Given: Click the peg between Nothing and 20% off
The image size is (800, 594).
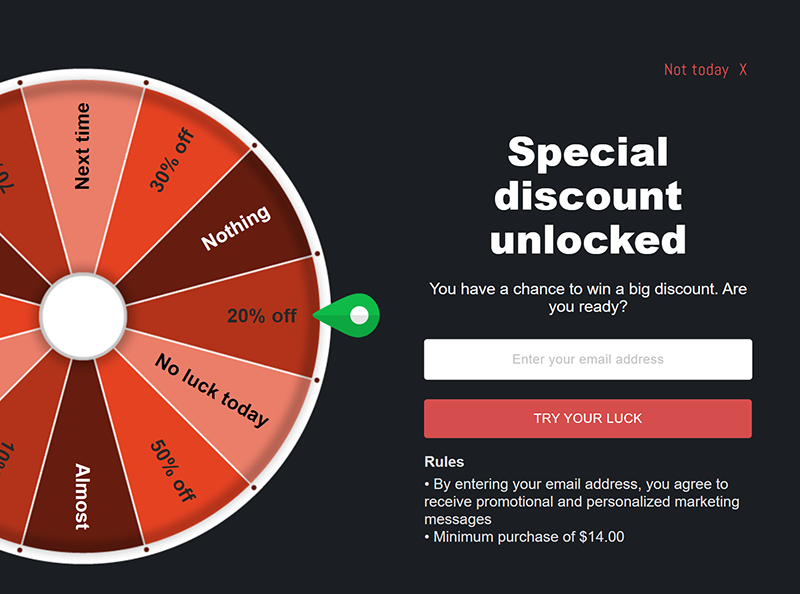Looking at the screenshot, I should click(x=317, y=254).
